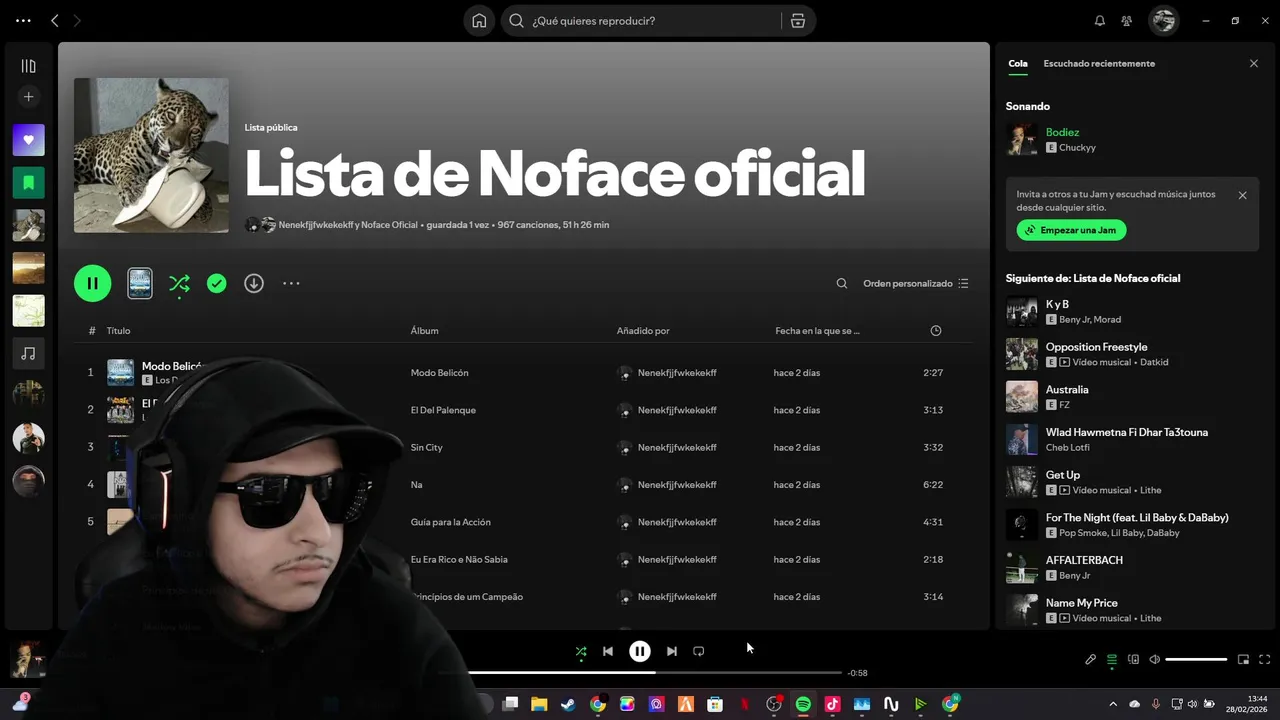The width and height of the screenshot is (1280, 720).
Task: Enter full screen view icon
Action: [x=1265, y=660]
